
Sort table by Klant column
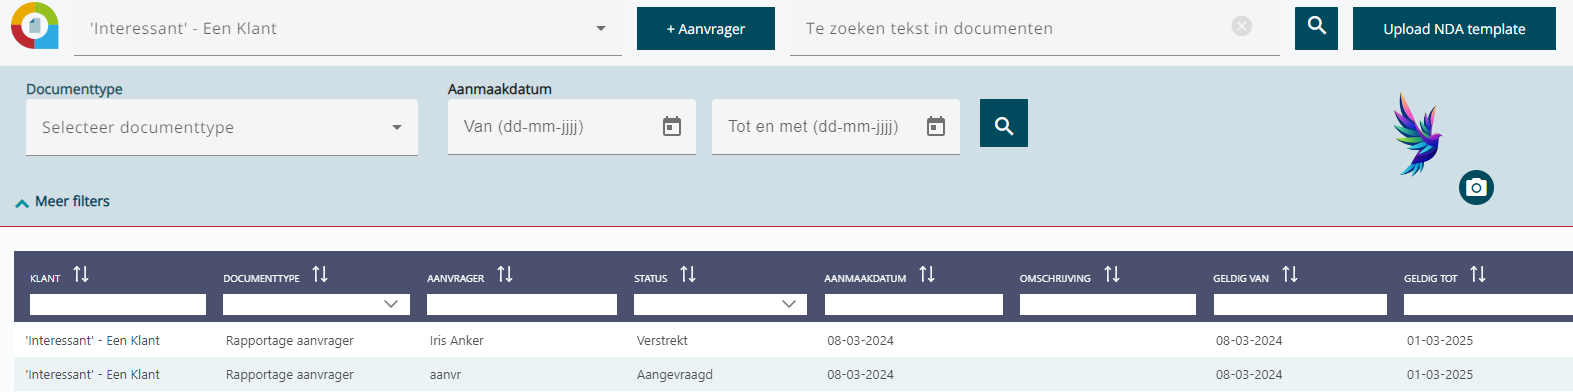click(x=81, y=274)
